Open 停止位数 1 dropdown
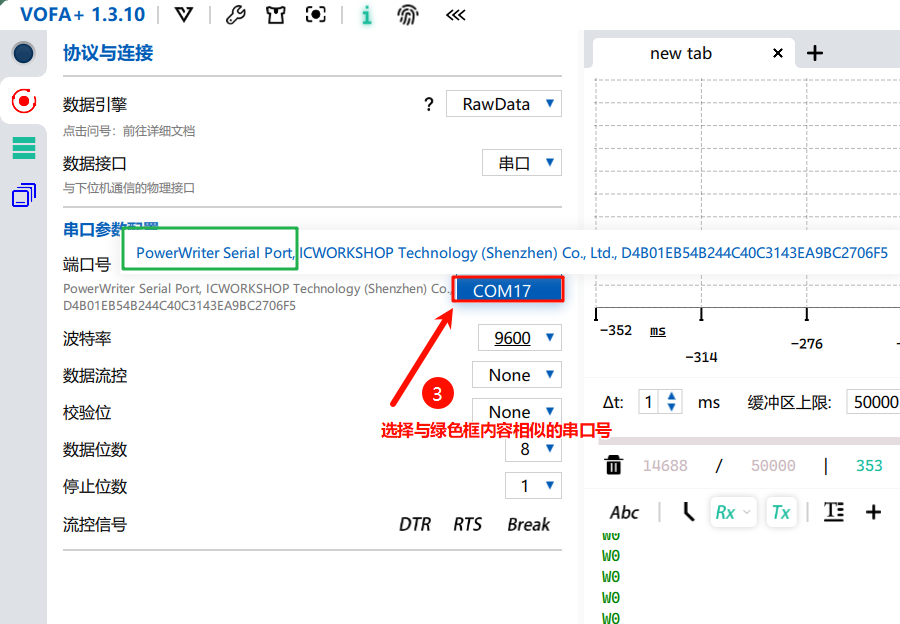Viewport: 900px width, 624px height. pos(533,486)
